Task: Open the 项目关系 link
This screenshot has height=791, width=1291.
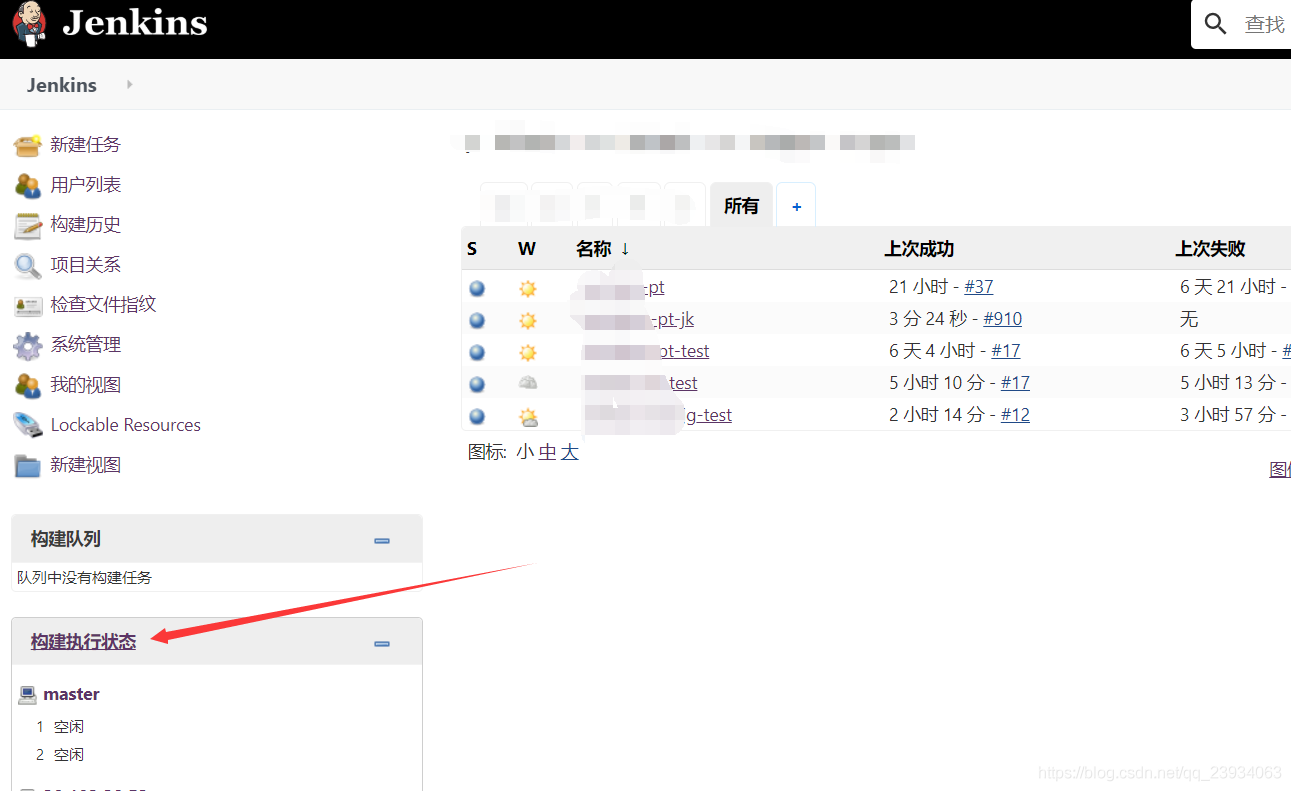Action: pos(86,265)
